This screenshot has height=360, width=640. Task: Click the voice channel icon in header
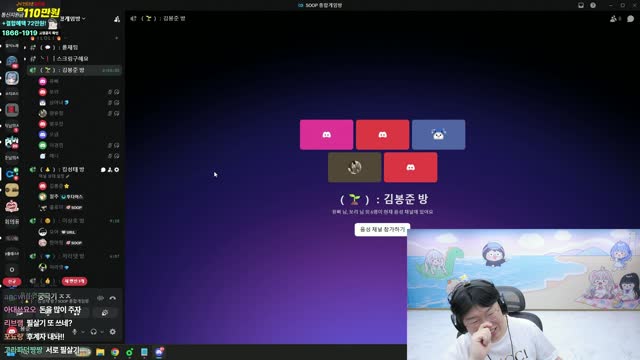(133, 19)
